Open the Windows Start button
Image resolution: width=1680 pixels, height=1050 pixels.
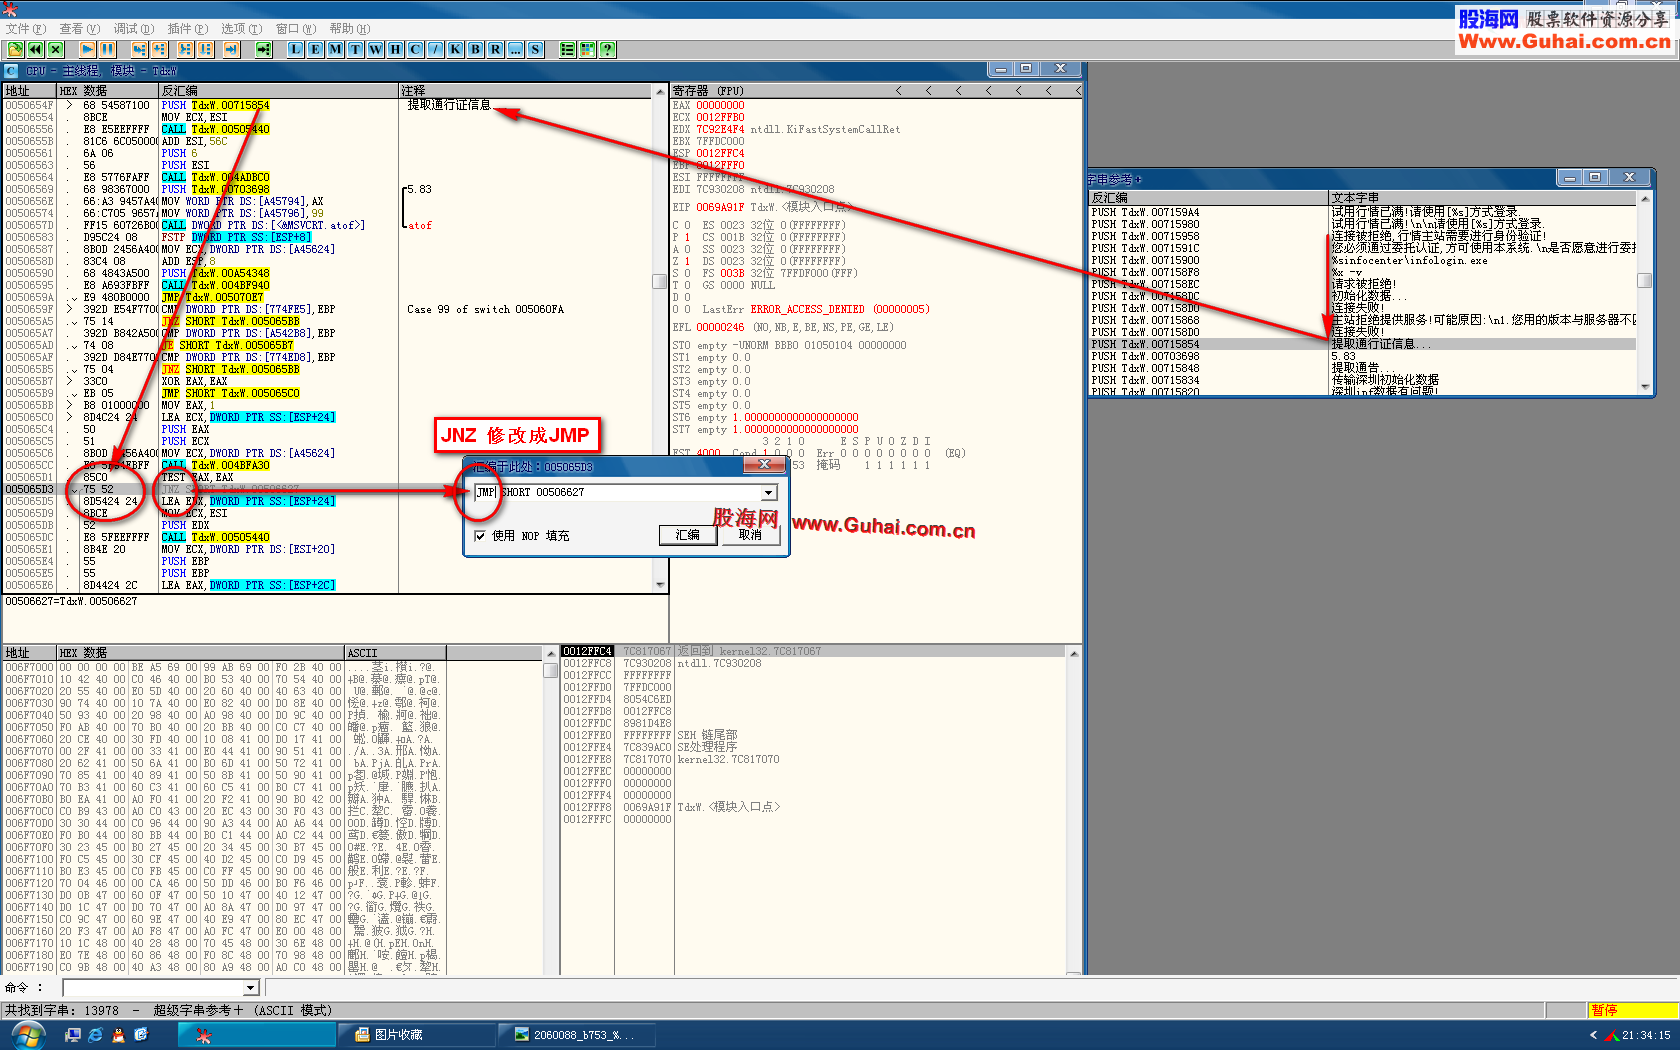coord(27,1035)
